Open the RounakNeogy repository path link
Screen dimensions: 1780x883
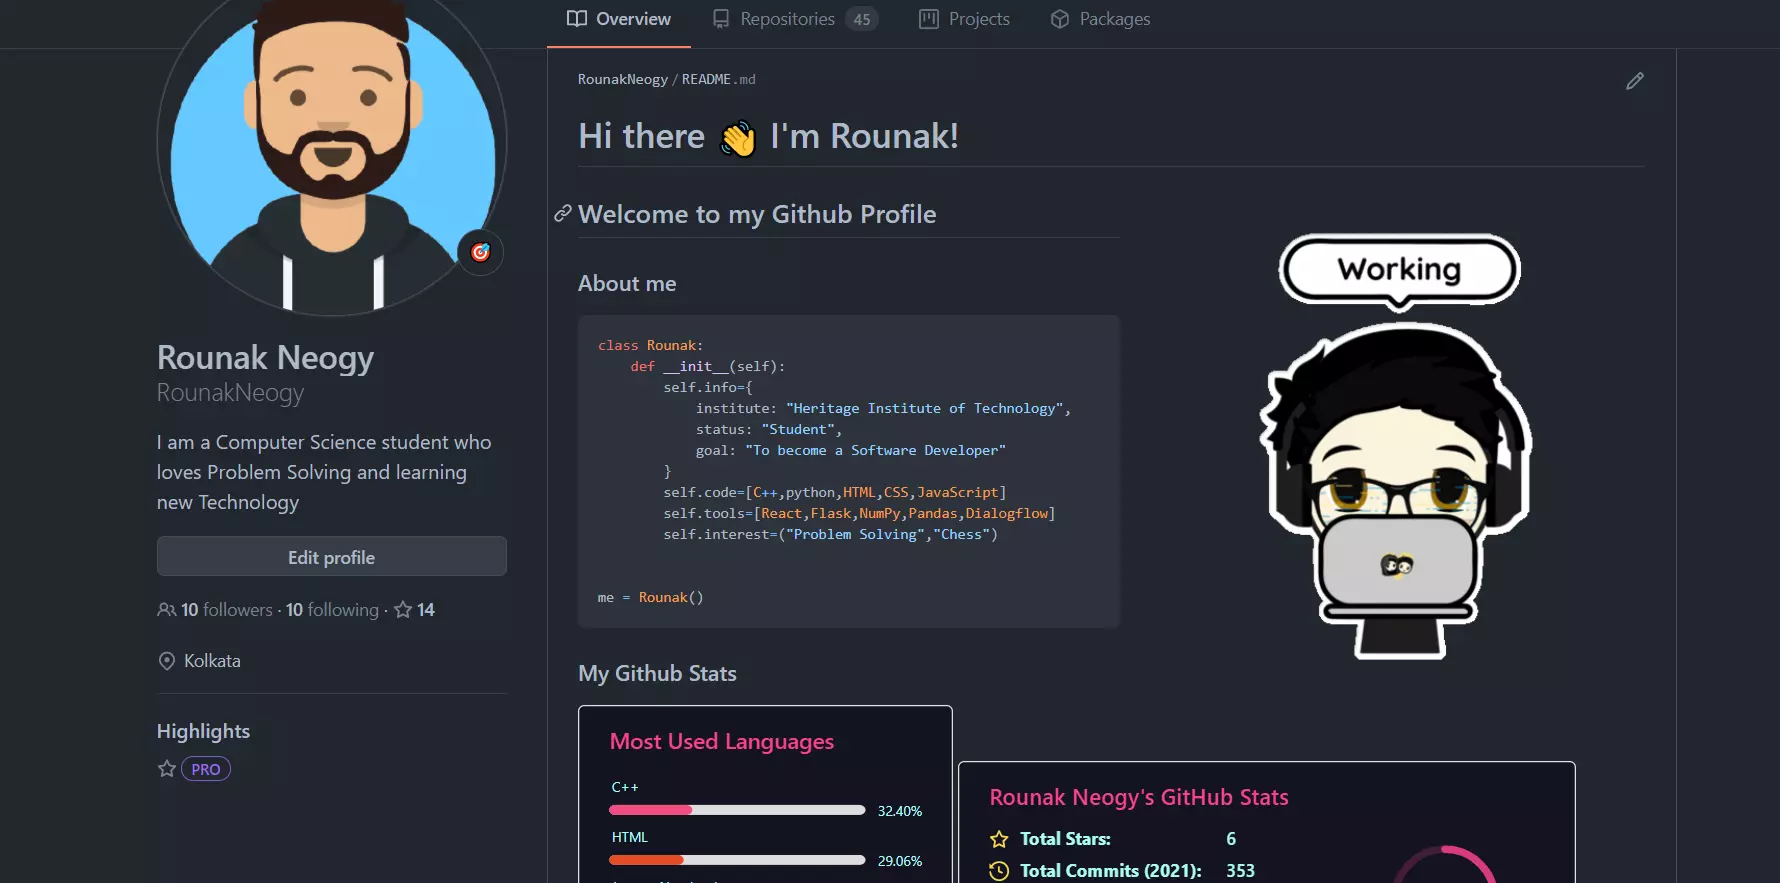point(622,79)
